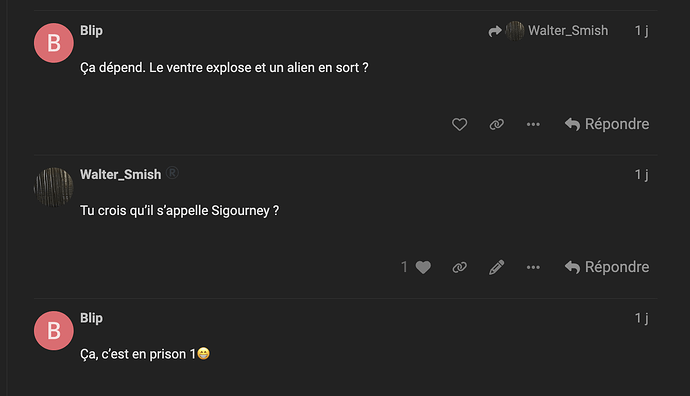
Task: Open the Blip username on the prison post
Action: coord(91,318)
